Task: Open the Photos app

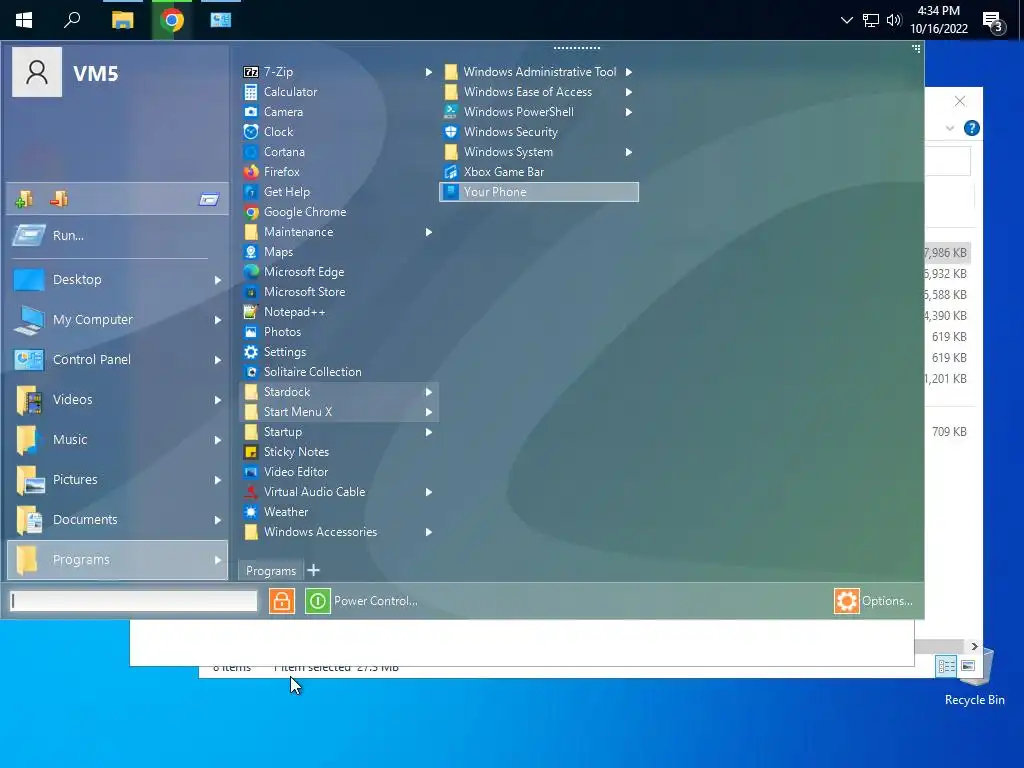Action: 338,332
